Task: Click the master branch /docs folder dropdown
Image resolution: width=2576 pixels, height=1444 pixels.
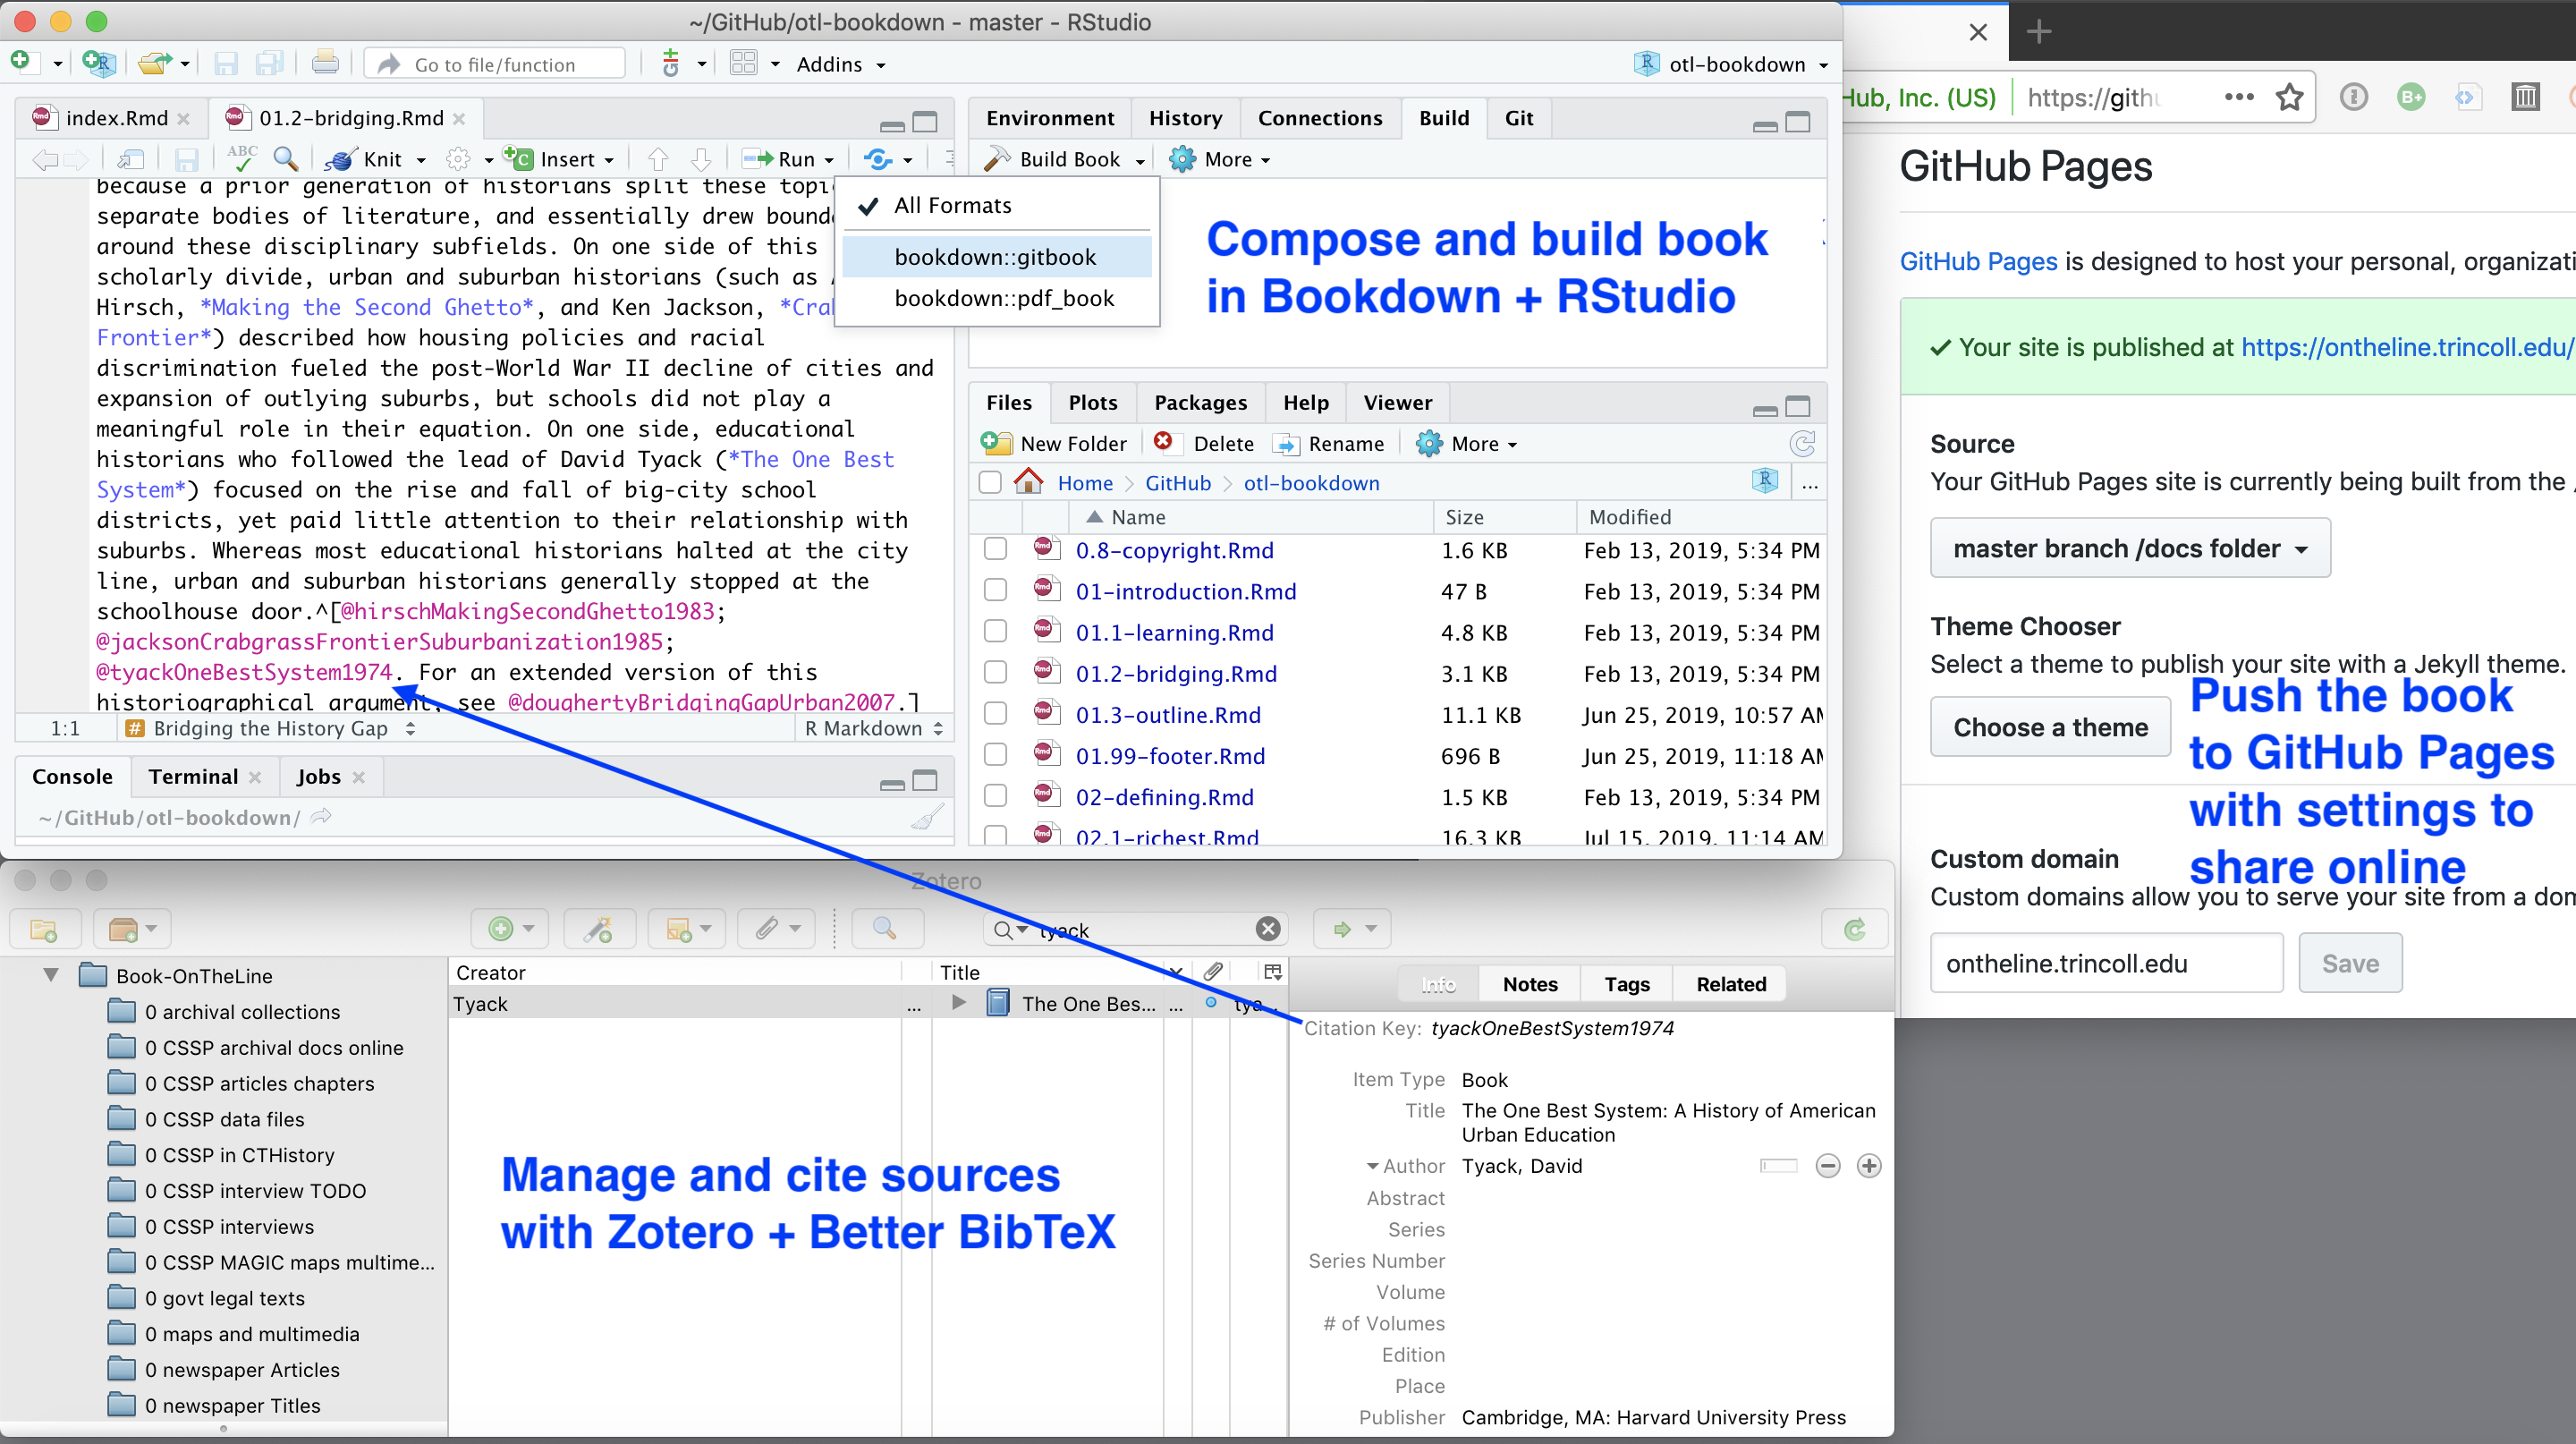Action: (x=2120, y=548)
